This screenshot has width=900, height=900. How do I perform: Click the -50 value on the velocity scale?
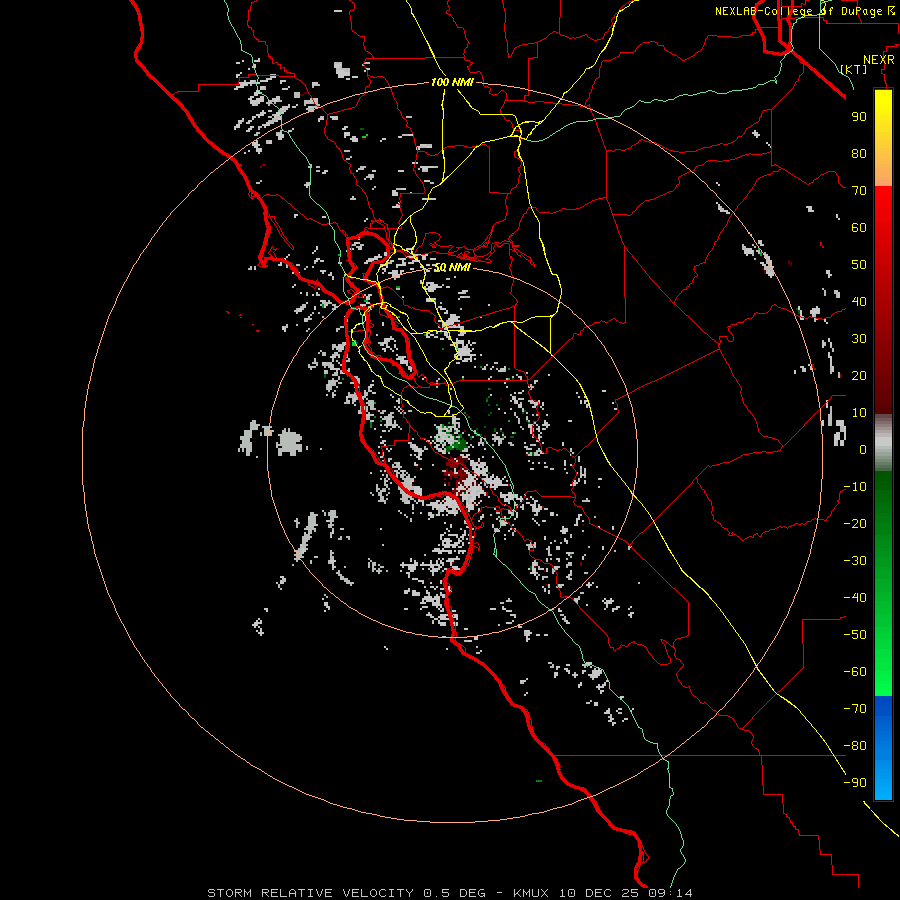(x=855, y=635)
